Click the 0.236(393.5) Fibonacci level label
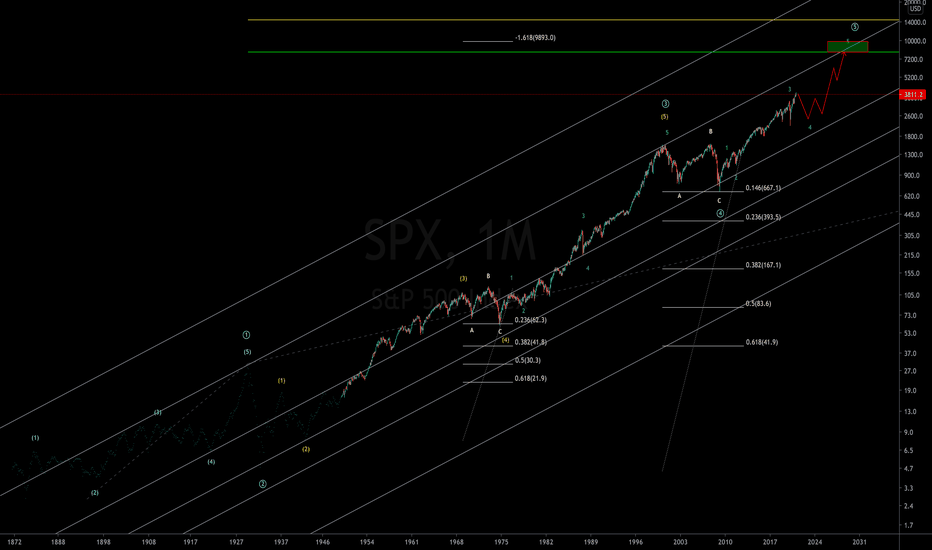932x550 pixels. coord(763,217)
